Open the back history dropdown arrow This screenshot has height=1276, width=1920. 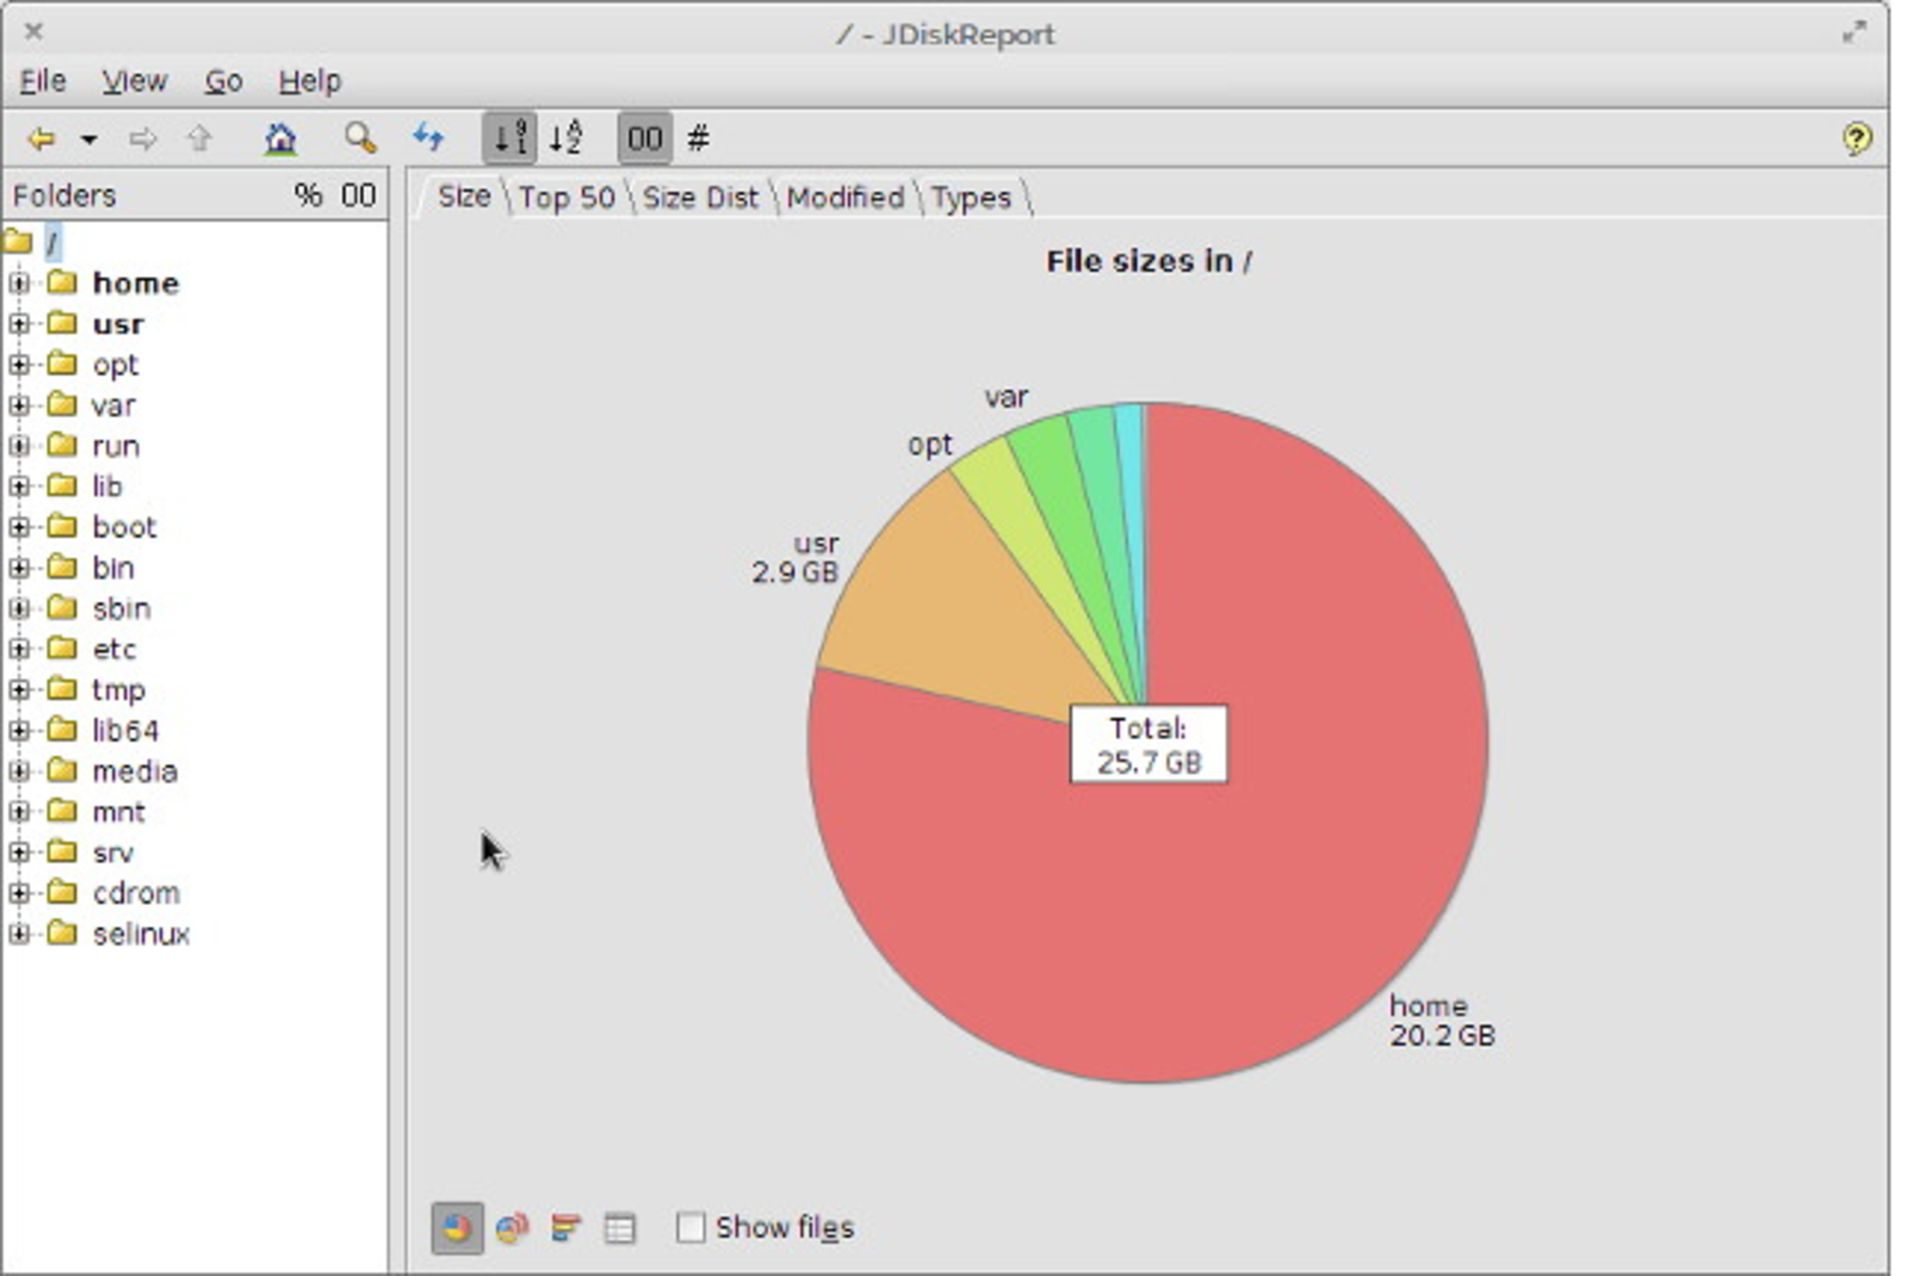tap(89, 139)
